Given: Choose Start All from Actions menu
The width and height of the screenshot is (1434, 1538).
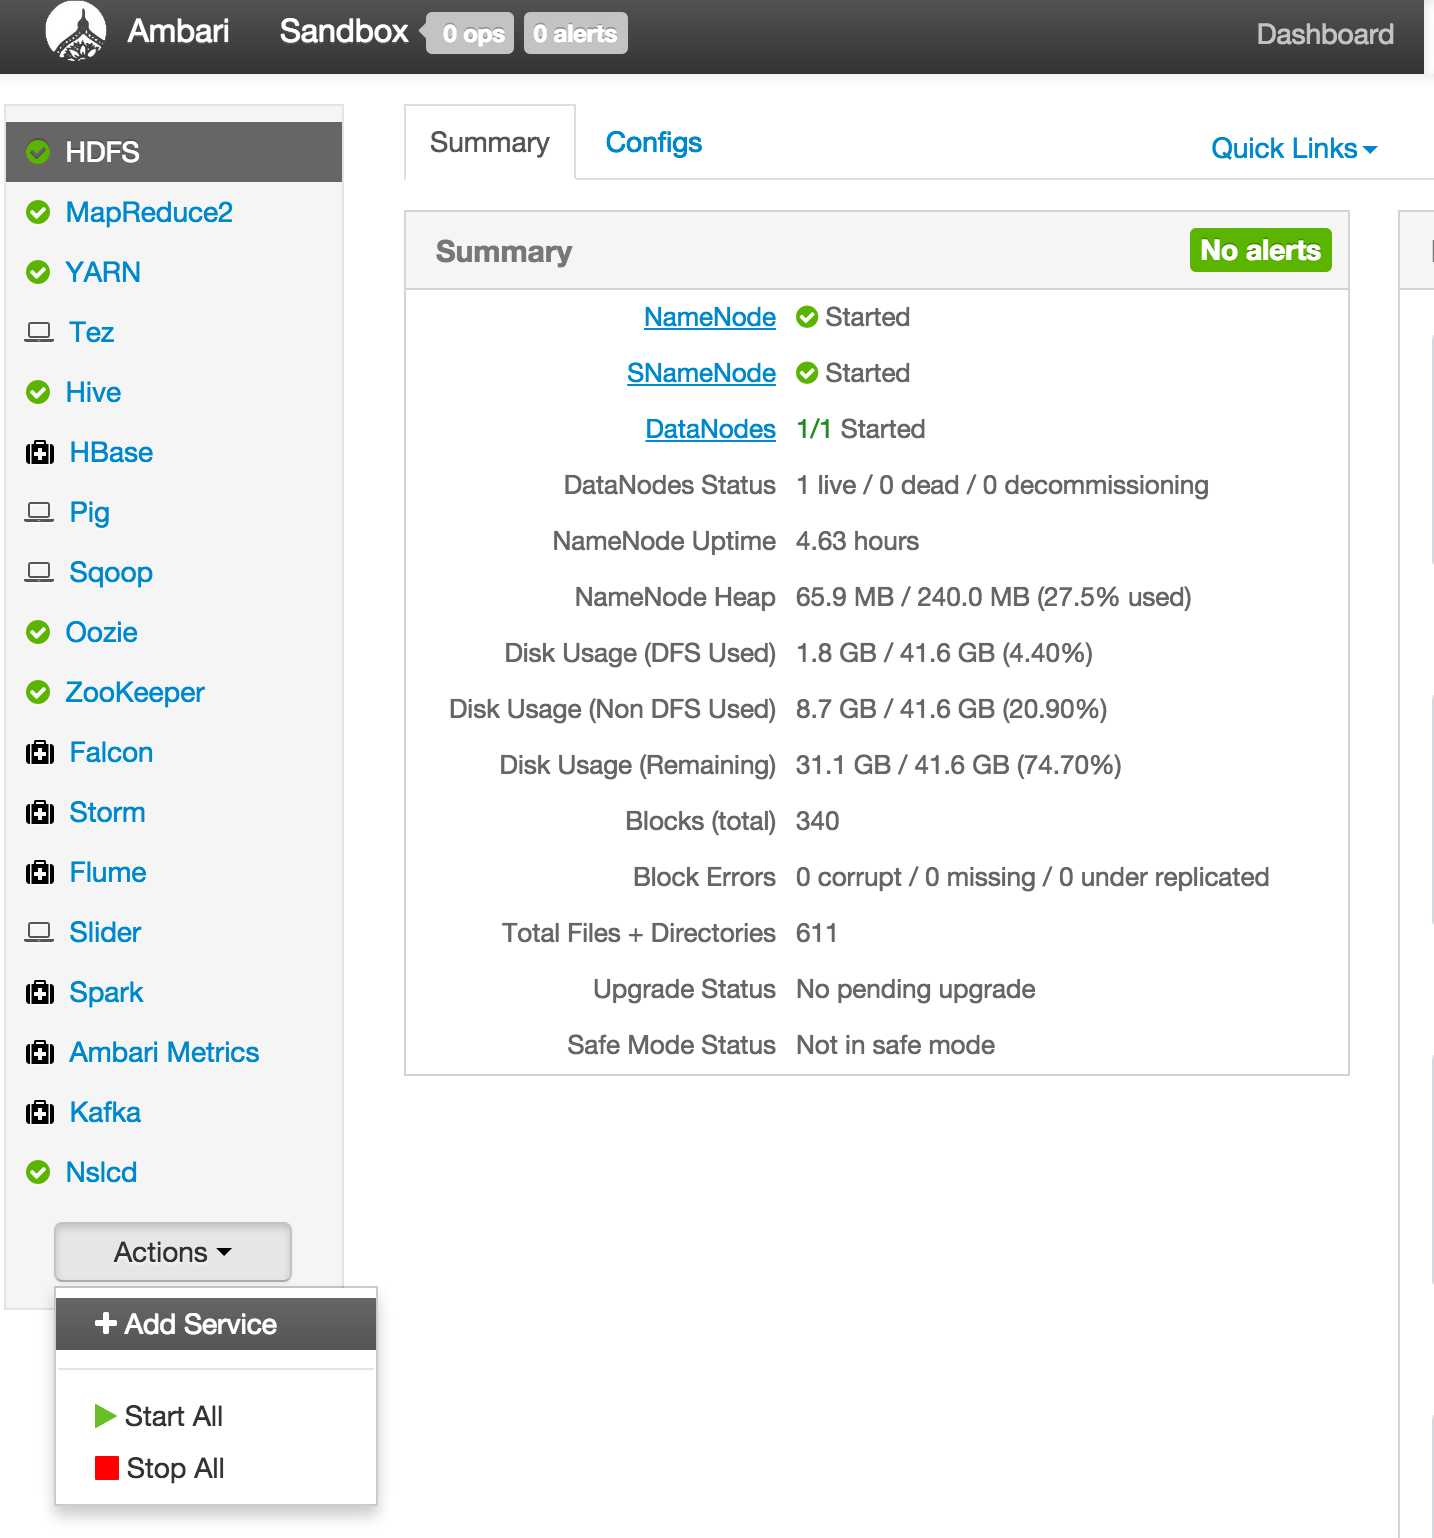Looking at the screenshot, I should pos(216,1416).
